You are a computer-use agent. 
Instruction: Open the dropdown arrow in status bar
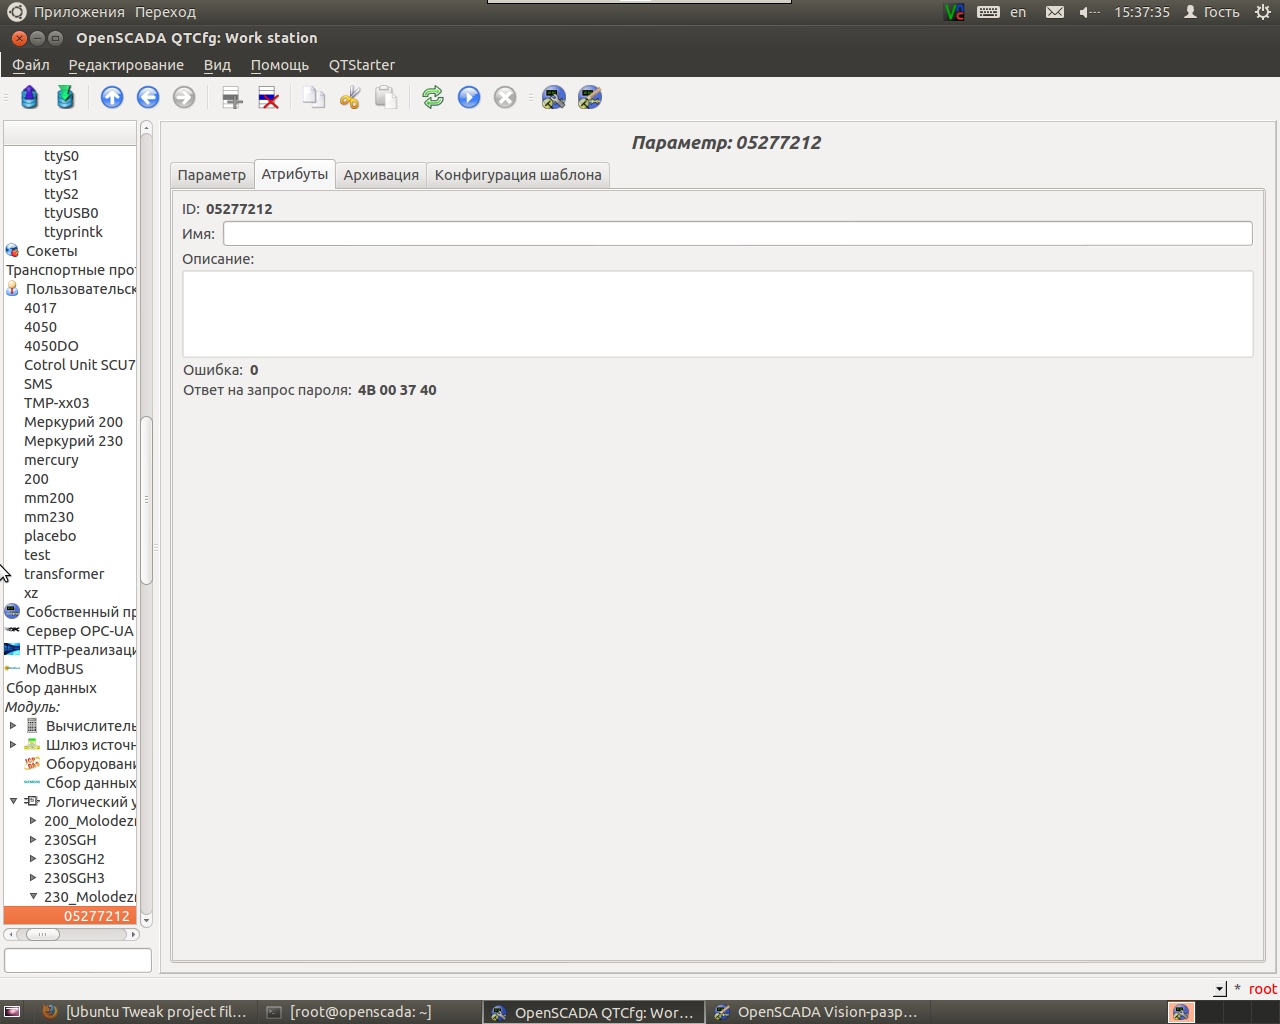(1220, 989)
